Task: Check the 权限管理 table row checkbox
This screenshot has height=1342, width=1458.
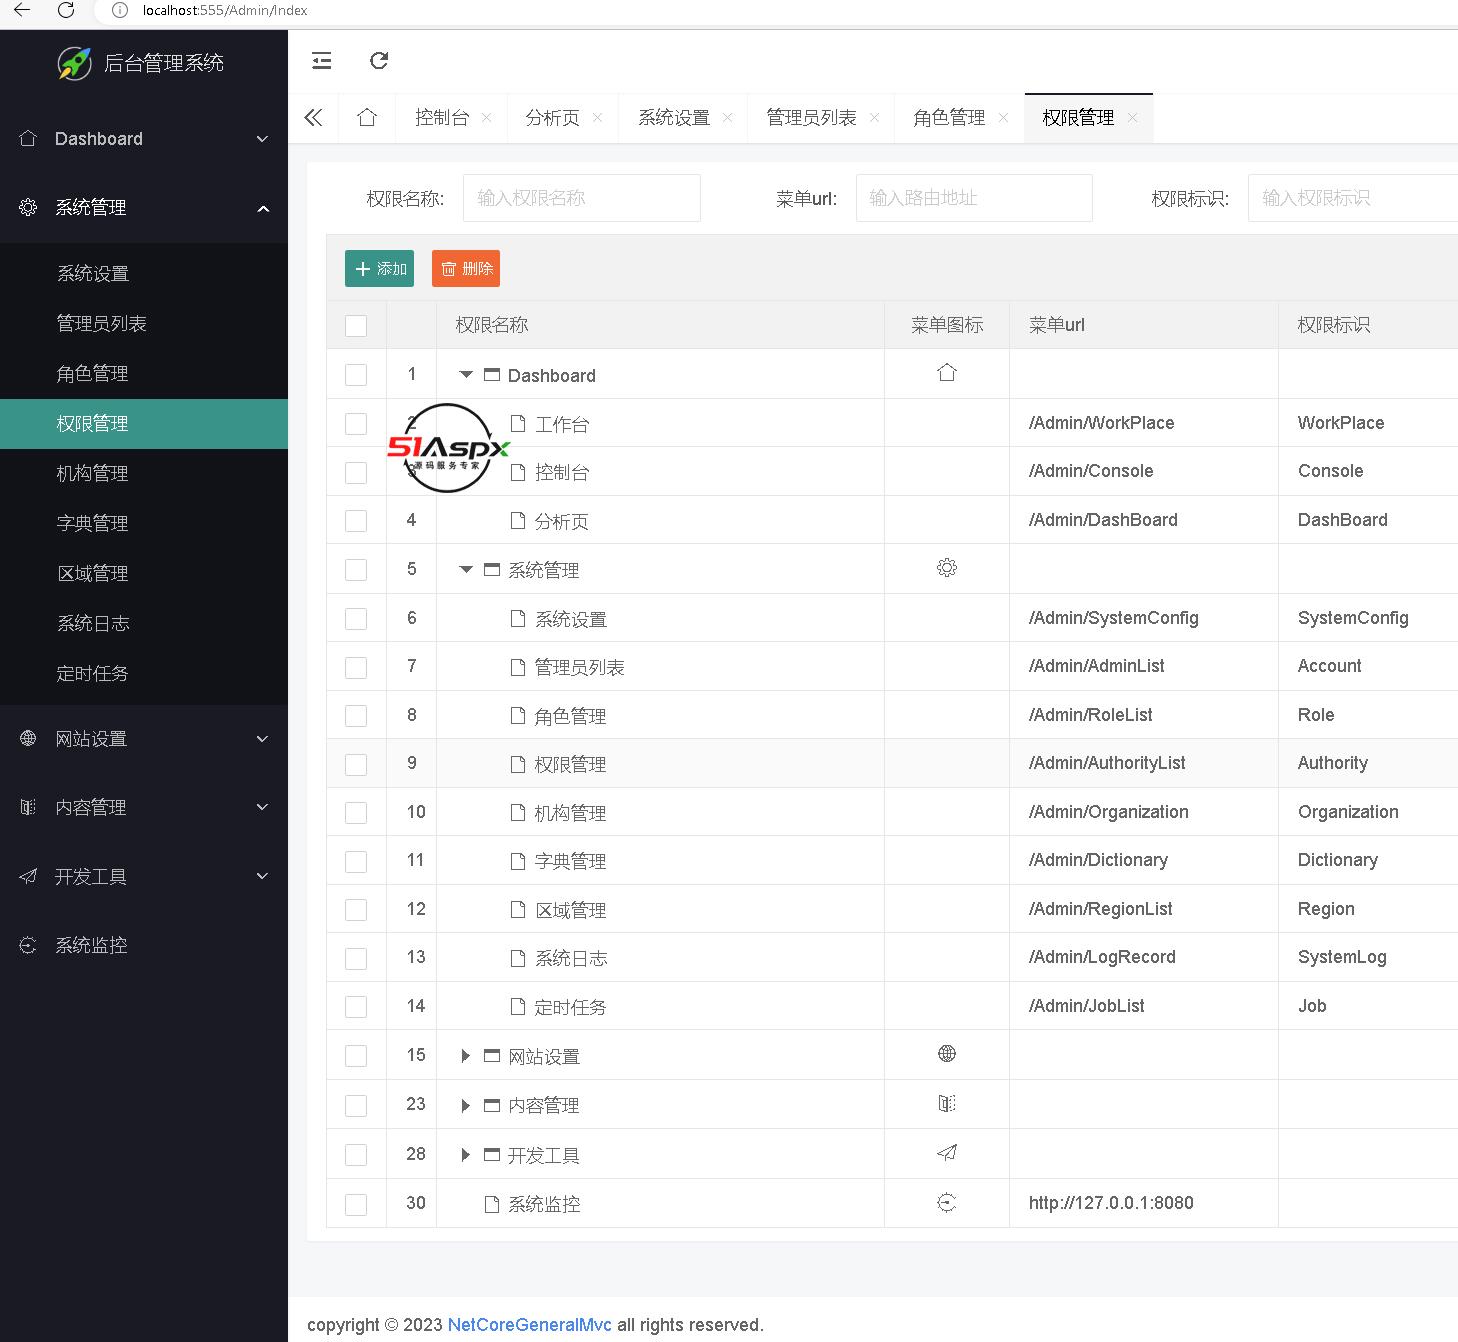Action: click(356, 764)
